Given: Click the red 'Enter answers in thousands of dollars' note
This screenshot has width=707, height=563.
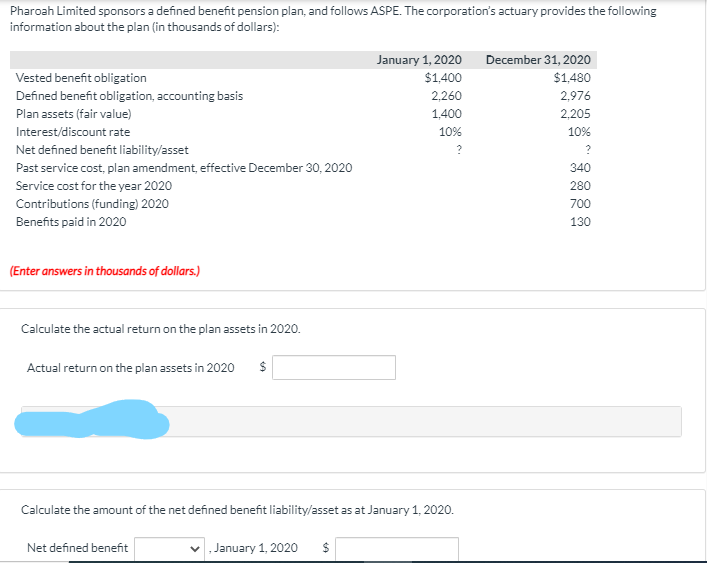Looking at the screenshot, I should coord(105,271).
